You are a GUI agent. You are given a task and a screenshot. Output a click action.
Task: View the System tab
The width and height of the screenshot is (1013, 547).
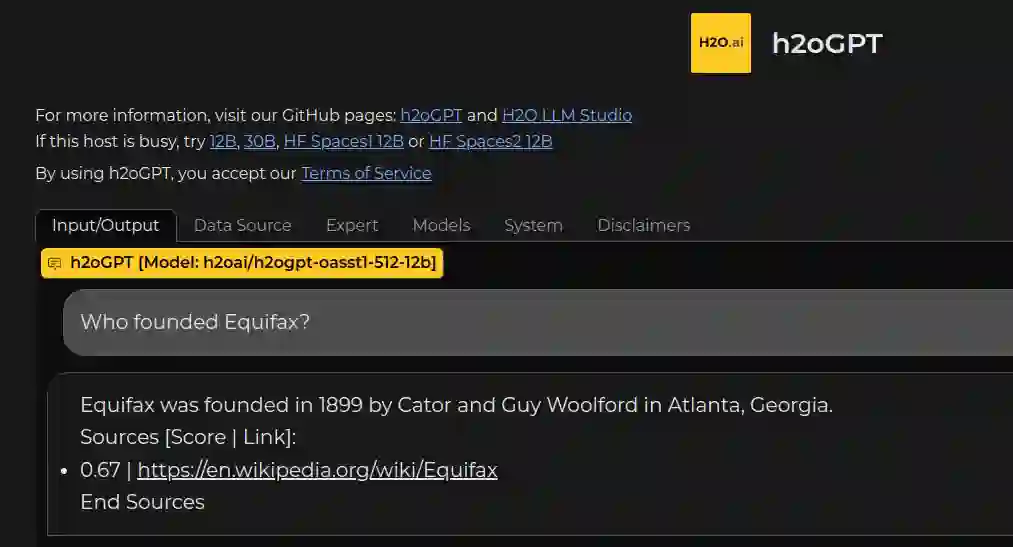pos(533,226)
